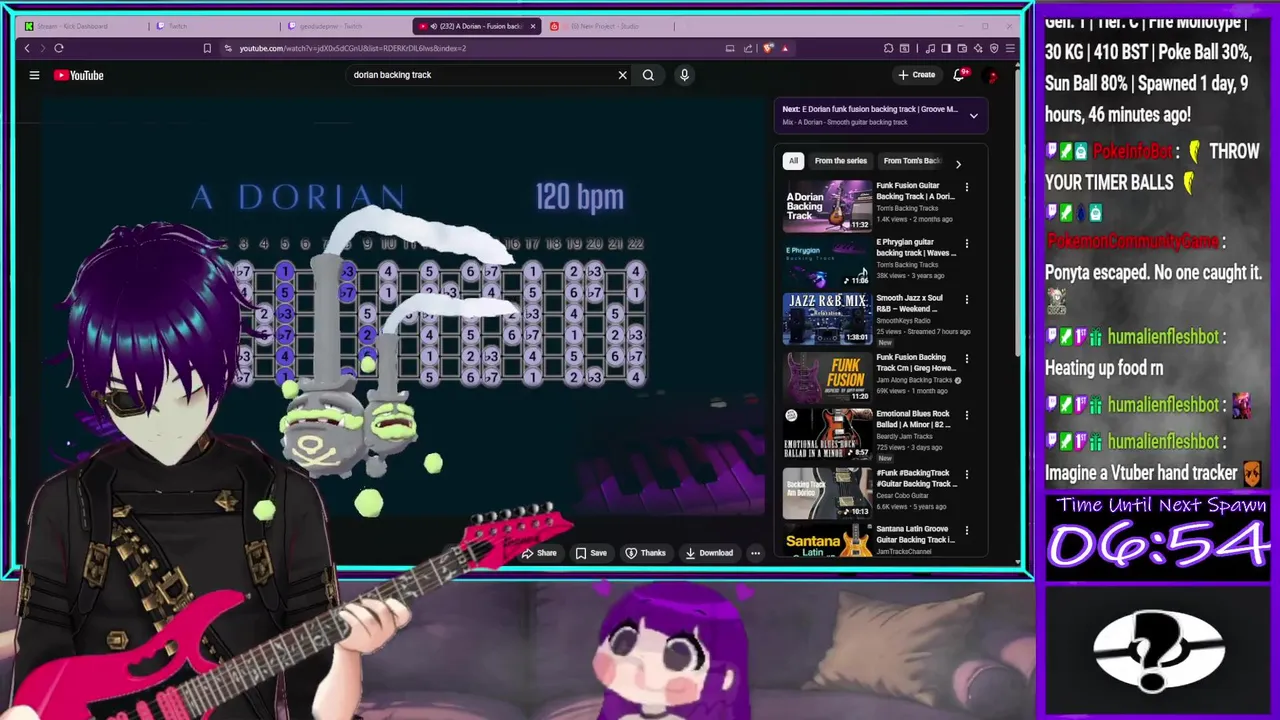The height and width of the screenshot is (720, 1280).
Task: Switch to the New Project Studio tab
Action: coord(608,26)
